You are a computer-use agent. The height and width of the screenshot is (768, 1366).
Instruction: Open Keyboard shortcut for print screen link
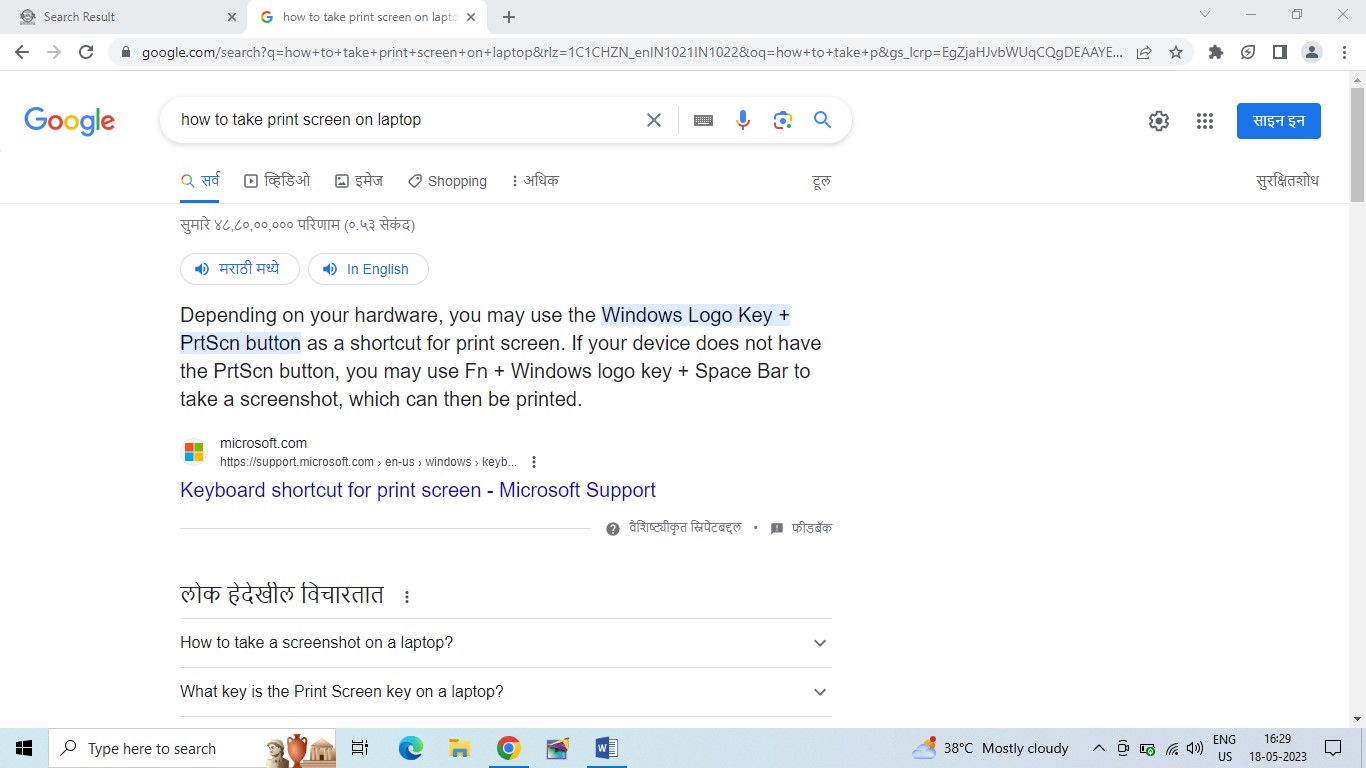418,490
